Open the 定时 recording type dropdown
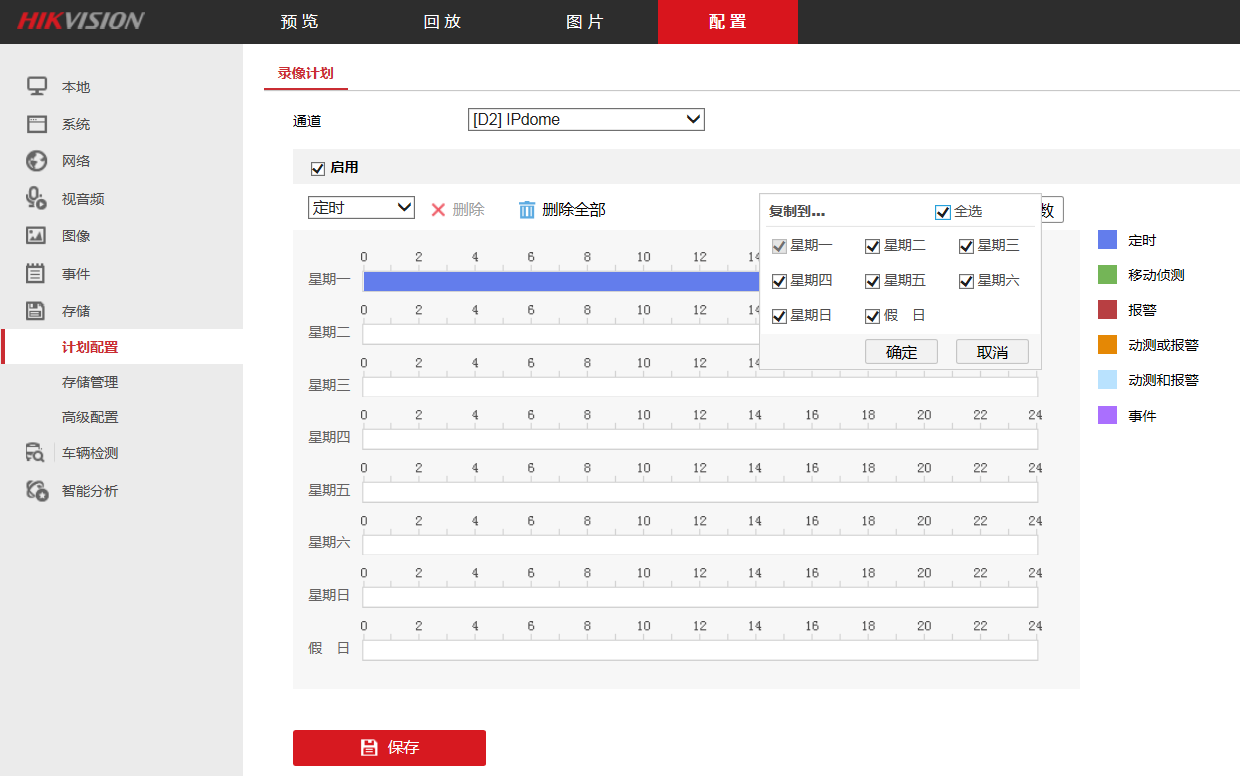 (361, 207)
